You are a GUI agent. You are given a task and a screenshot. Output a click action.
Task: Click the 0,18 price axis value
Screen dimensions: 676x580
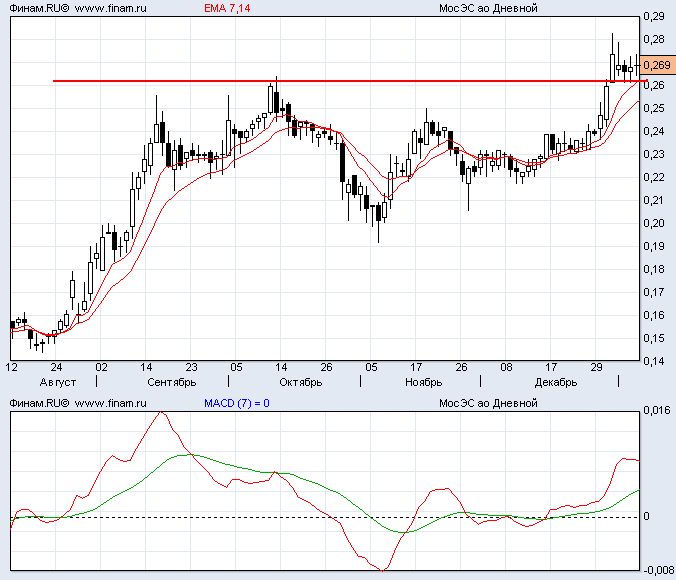pos(654,269)
